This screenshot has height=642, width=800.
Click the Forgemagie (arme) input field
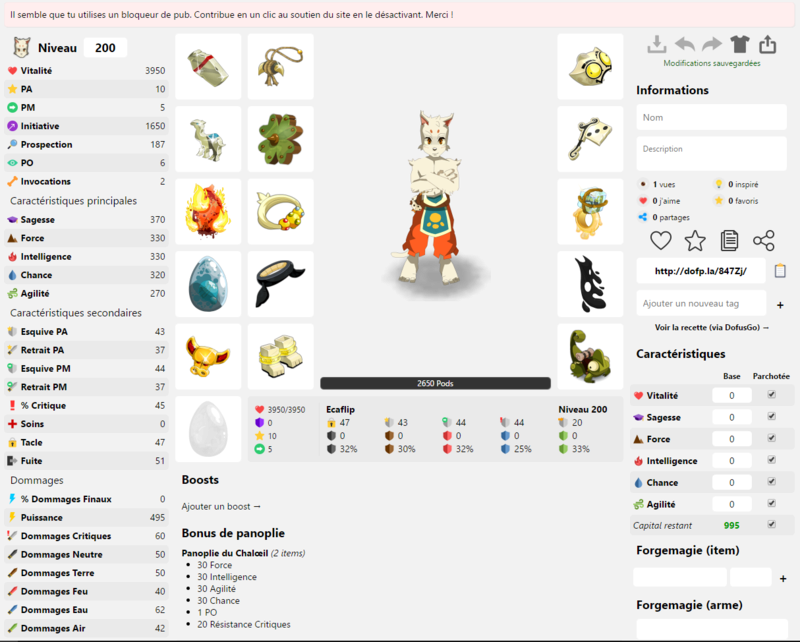712,629
